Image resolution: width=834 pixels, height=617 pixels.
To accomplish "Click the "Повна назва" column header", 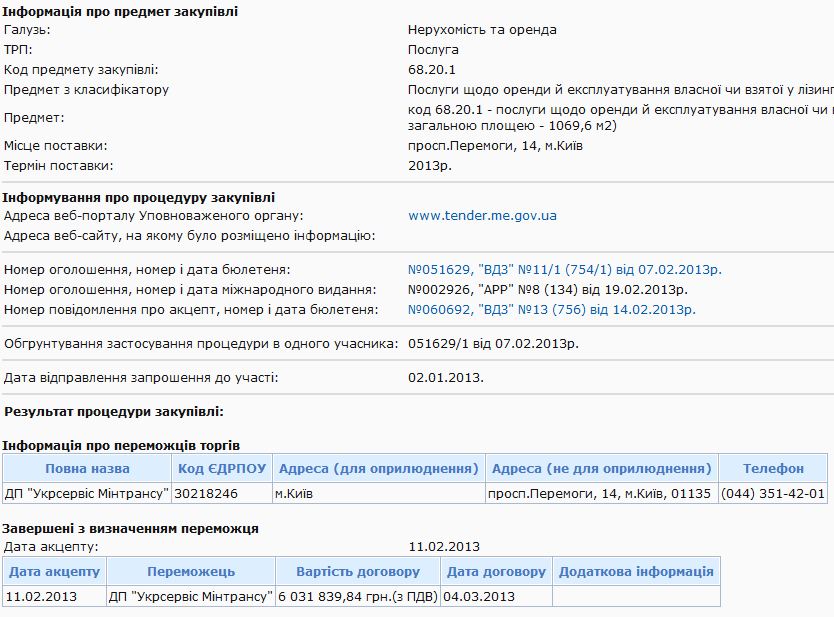I will click(x=87, y=469).
